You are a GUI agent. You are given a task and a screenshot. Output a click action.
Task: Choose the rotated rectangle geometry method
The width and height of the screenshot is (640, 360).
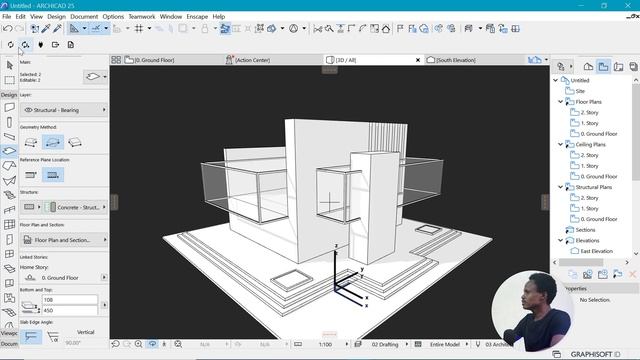pyautogui.click(x=75, y=142)
